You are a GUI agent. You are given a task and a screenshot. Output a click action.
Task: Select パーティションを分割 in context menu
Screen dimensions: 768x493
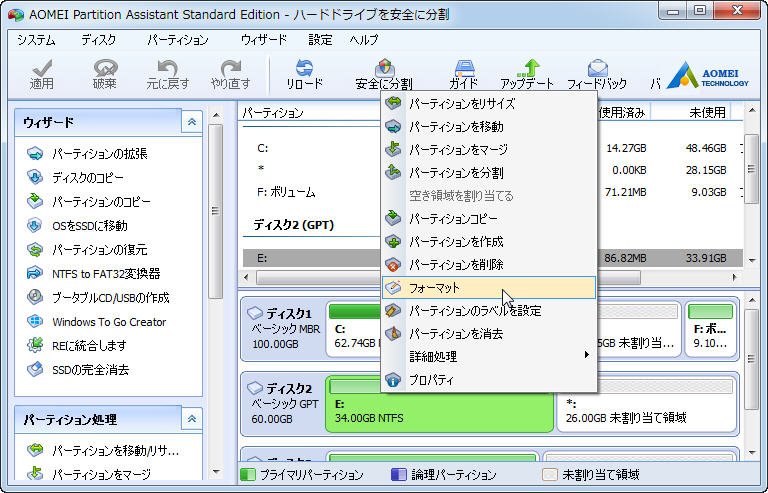[489, 173]
